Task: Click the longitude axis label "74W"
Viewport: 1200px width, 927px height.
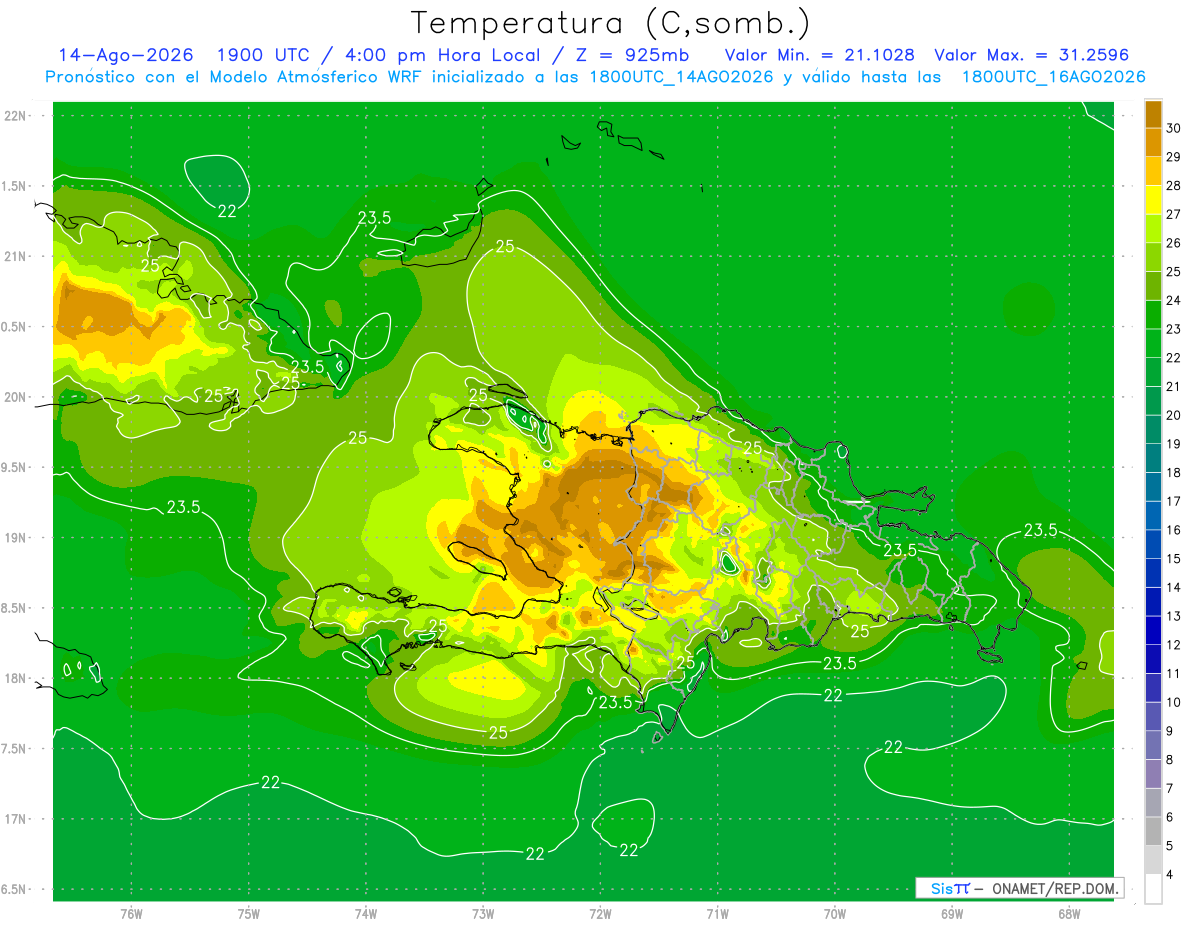Action: click(x=366, y=914)
